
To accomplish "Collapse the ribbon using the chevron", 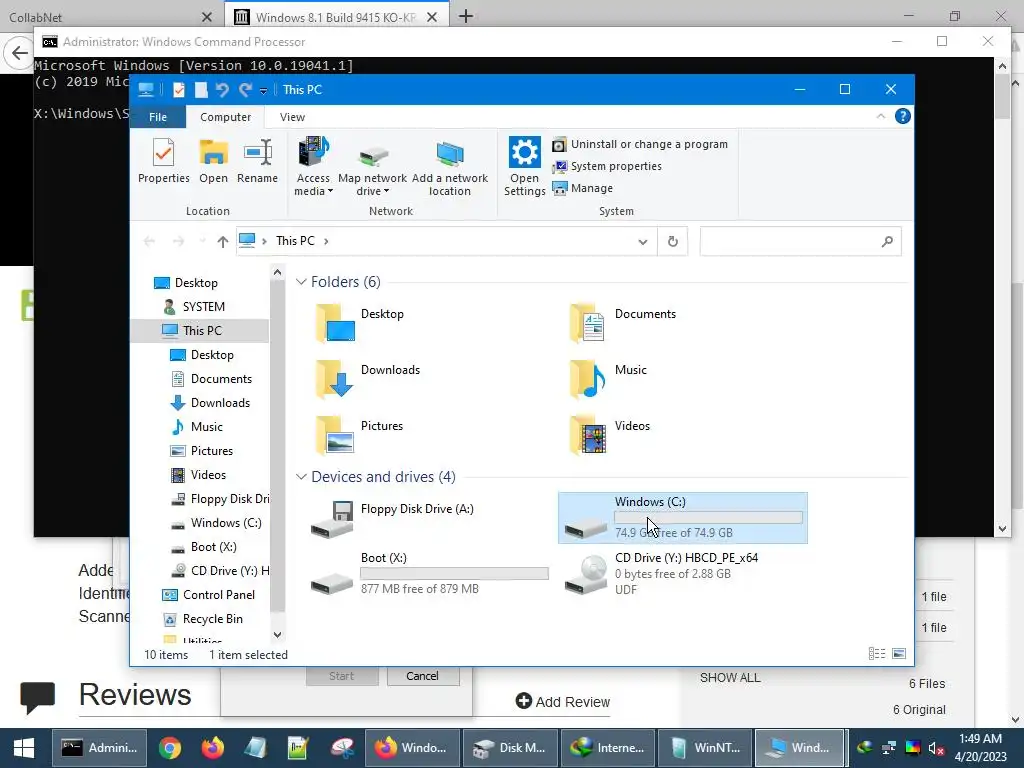I will tap(880, 116).
